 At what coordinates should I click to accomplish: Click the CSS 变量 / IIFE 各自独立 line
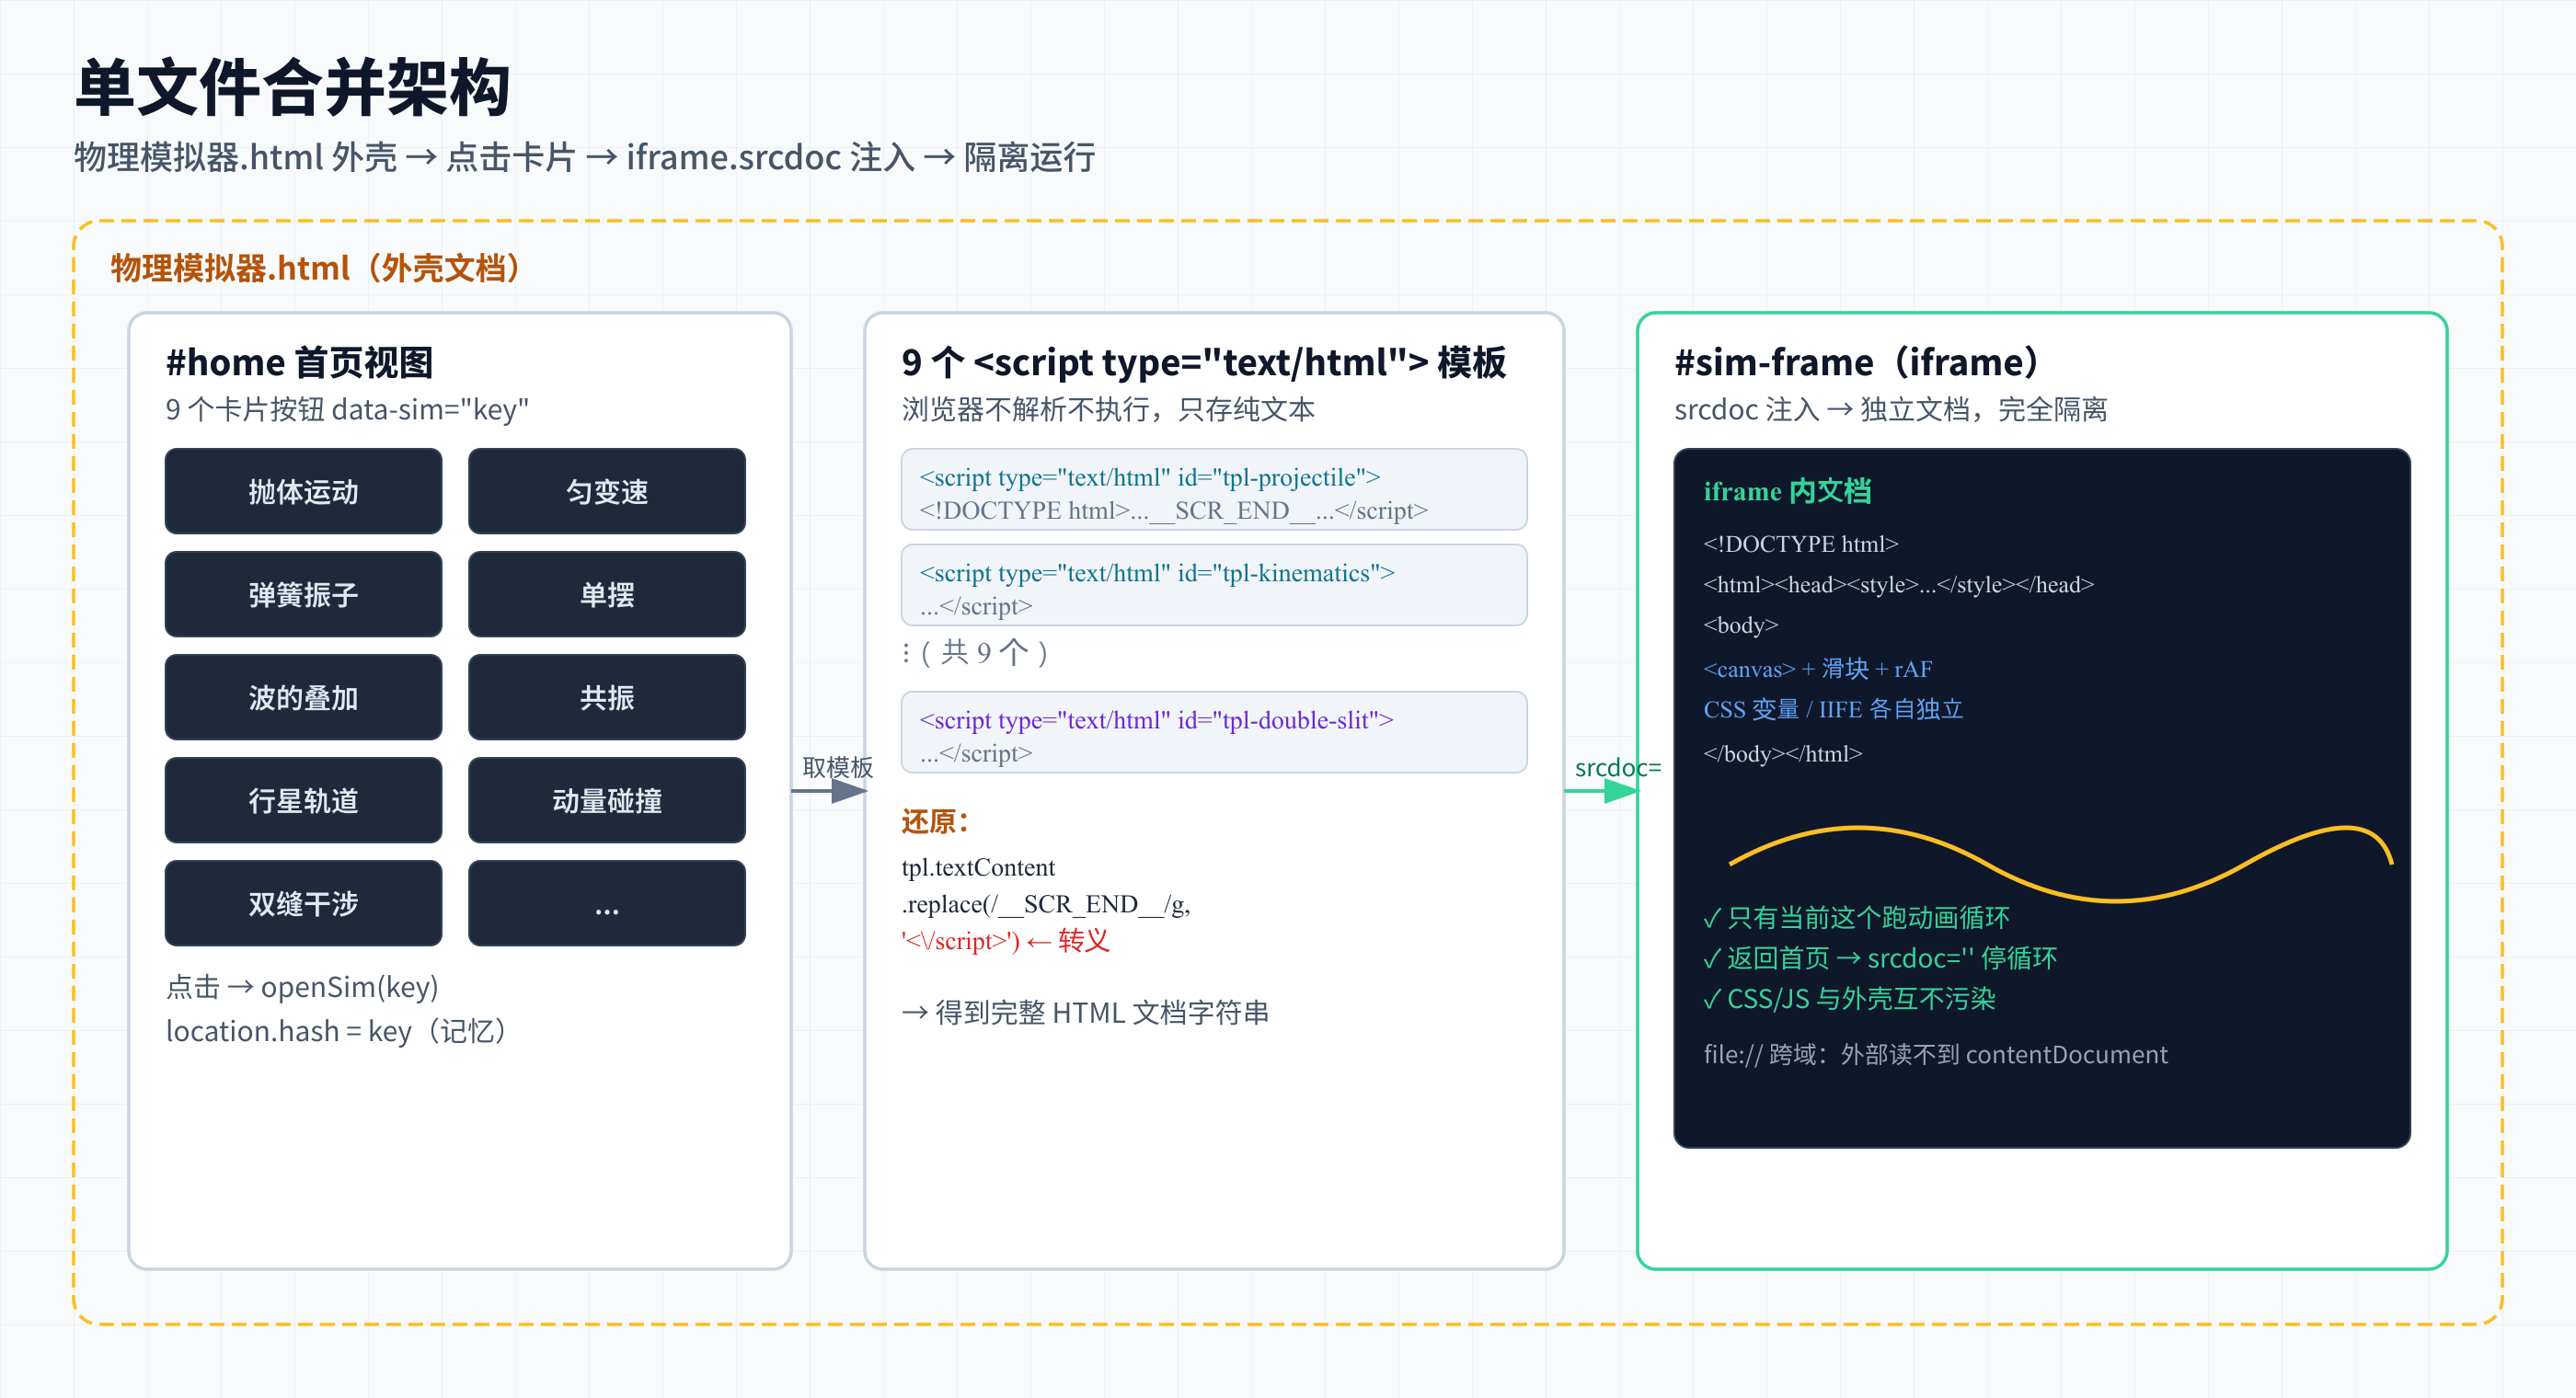(x=1833, y=709)
